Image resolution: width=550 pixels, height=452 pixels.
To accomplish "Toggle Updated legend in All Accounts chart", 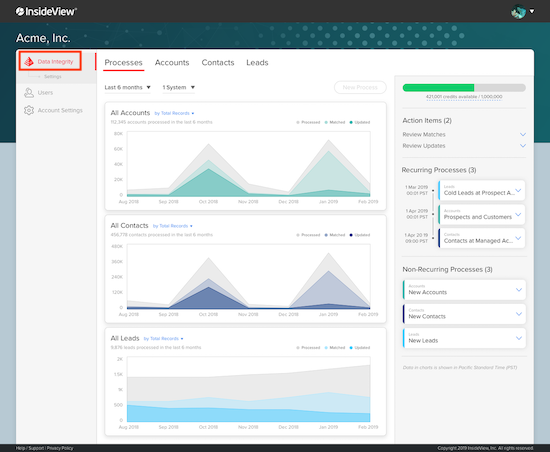I will click(x=360, y=122).
